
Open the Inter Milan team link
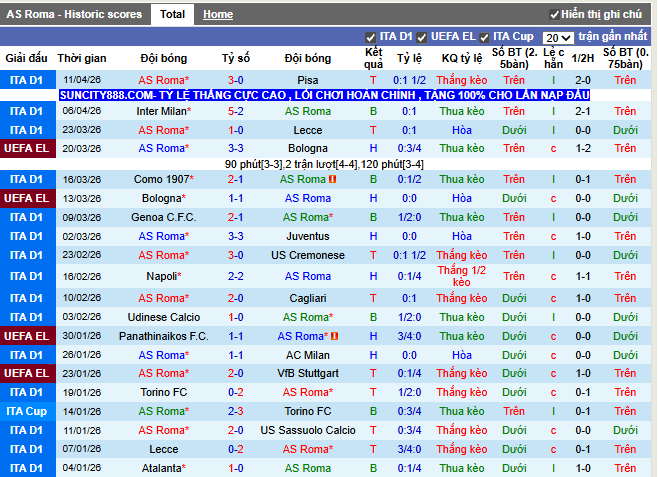click(164, 111)
